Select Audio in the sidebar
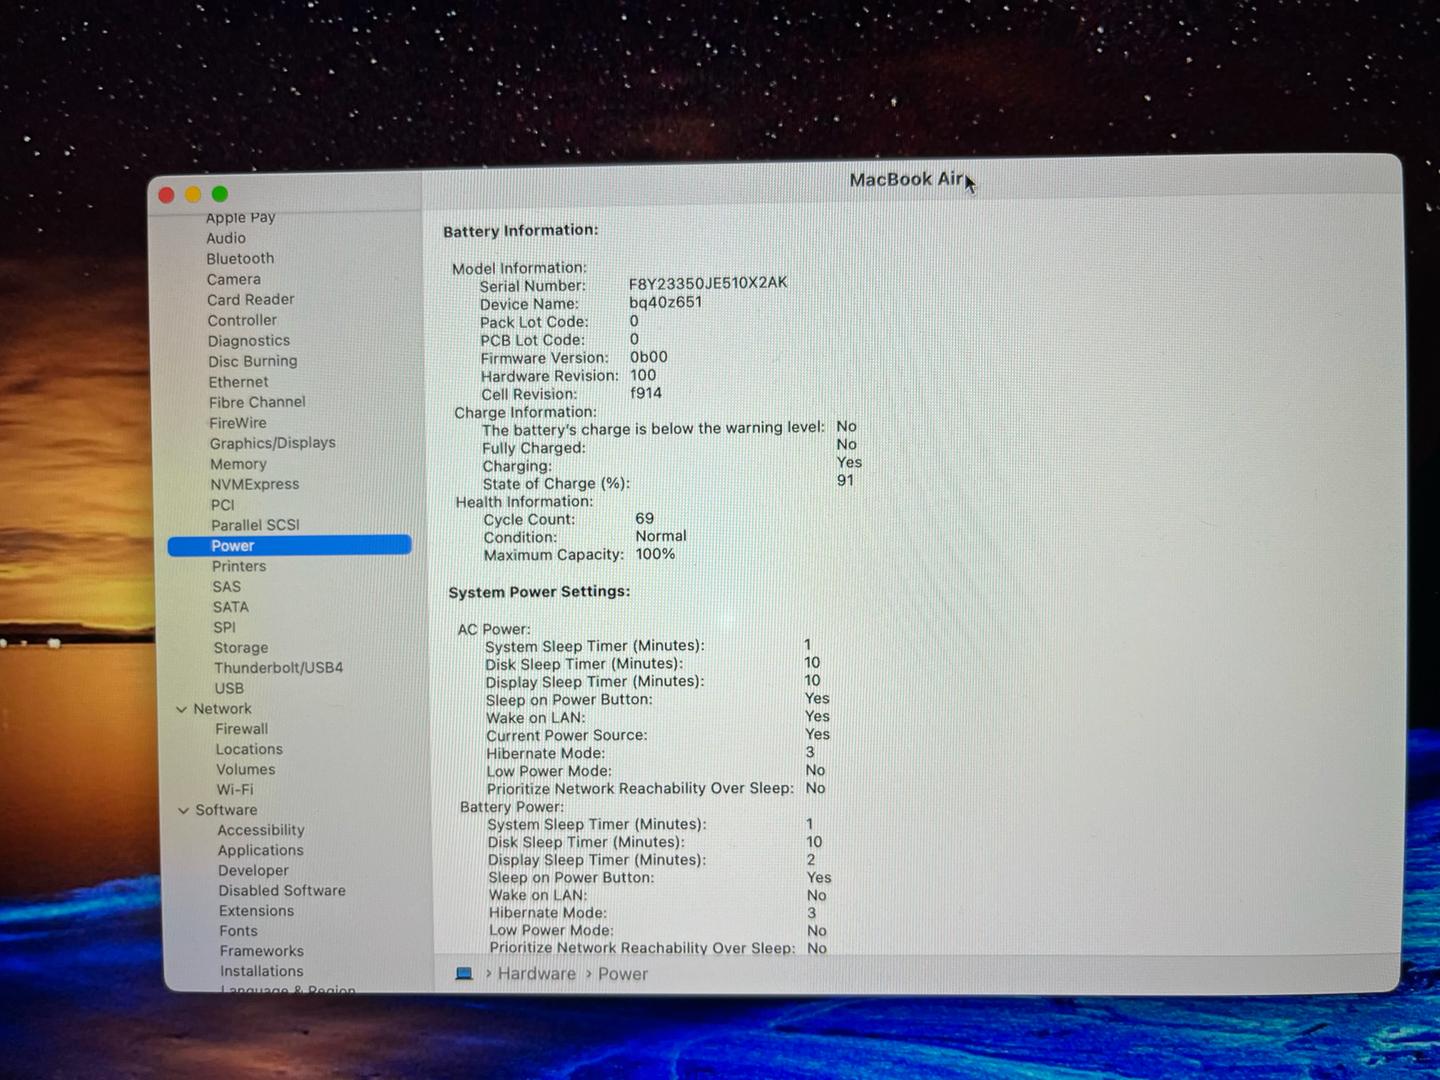Screen dimensions: 1440x1080 tap(226, 238)
